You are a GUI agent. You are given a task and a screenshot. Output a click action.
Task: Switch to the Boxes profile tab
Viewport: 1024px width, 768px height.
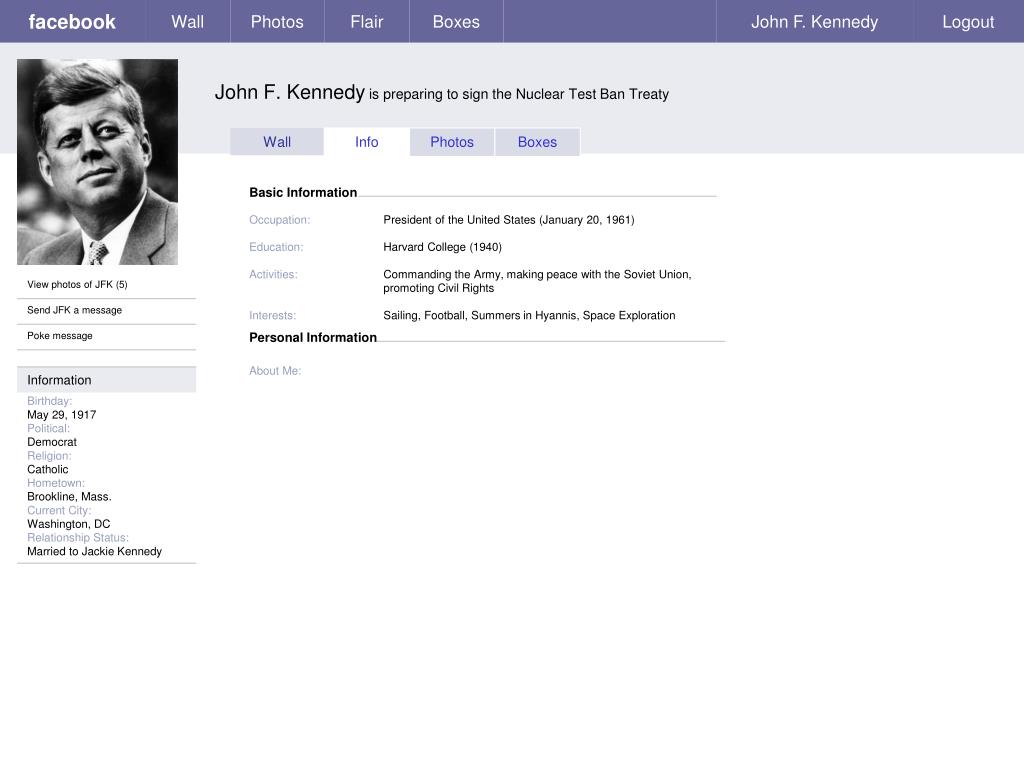(537, 142)
